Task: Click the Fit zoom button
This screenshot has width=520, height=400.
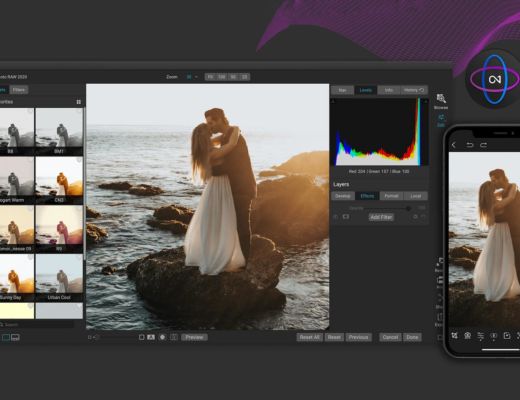Action: click(x=210, y=77)
